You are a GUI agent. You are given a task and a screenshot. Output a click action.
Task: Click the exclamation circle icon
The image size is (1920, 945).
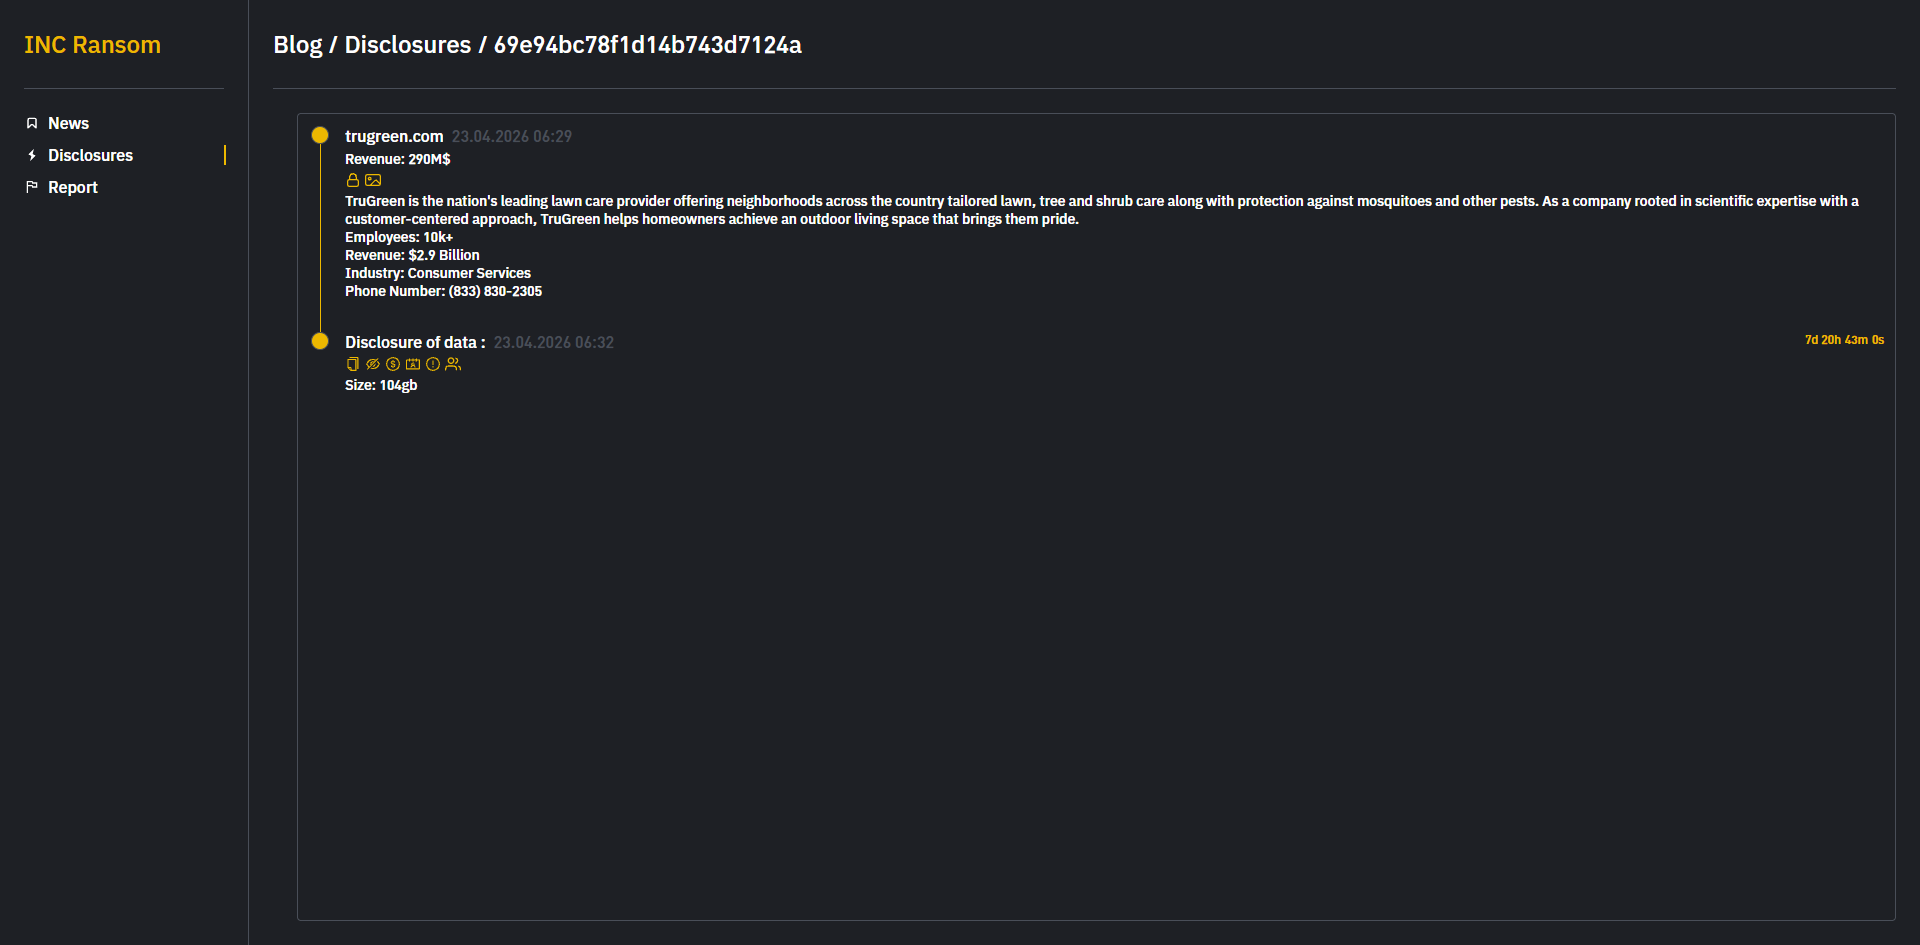(x=433, y=364)
